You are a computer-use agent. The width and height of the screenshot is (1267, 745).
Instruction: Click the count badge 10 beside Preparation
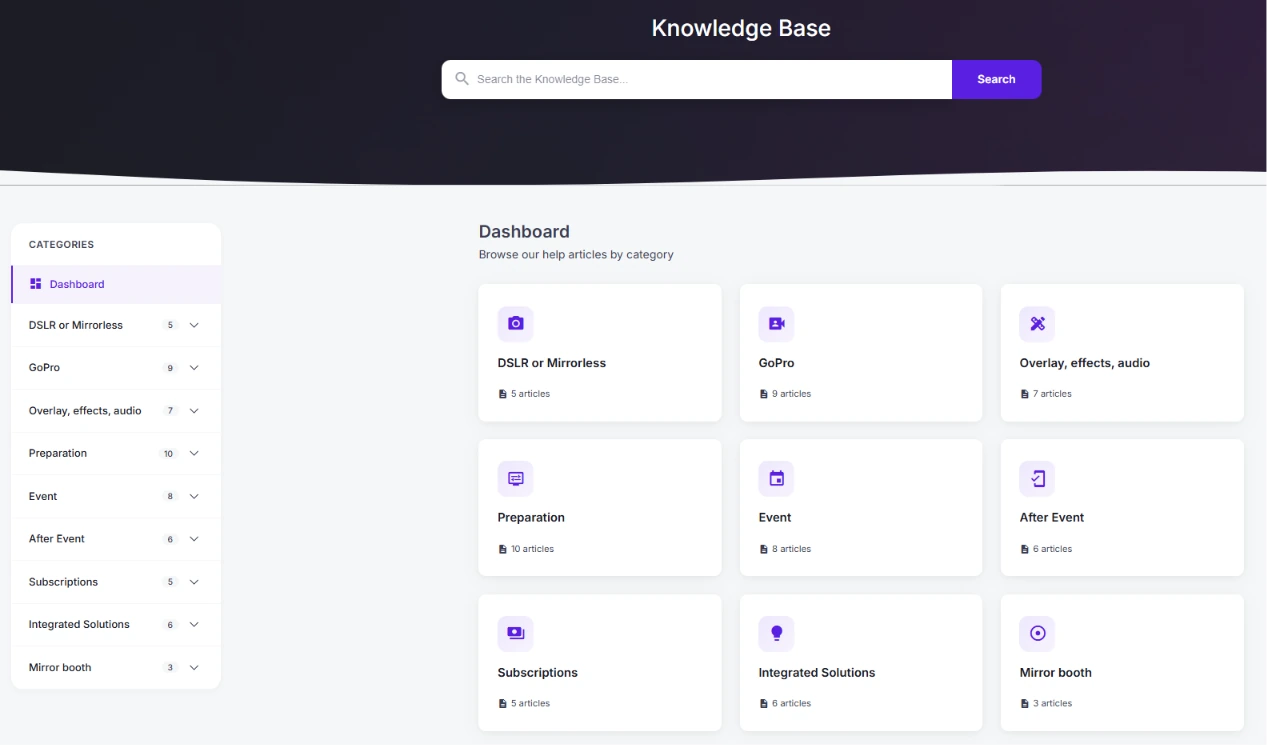pos(168,454)
